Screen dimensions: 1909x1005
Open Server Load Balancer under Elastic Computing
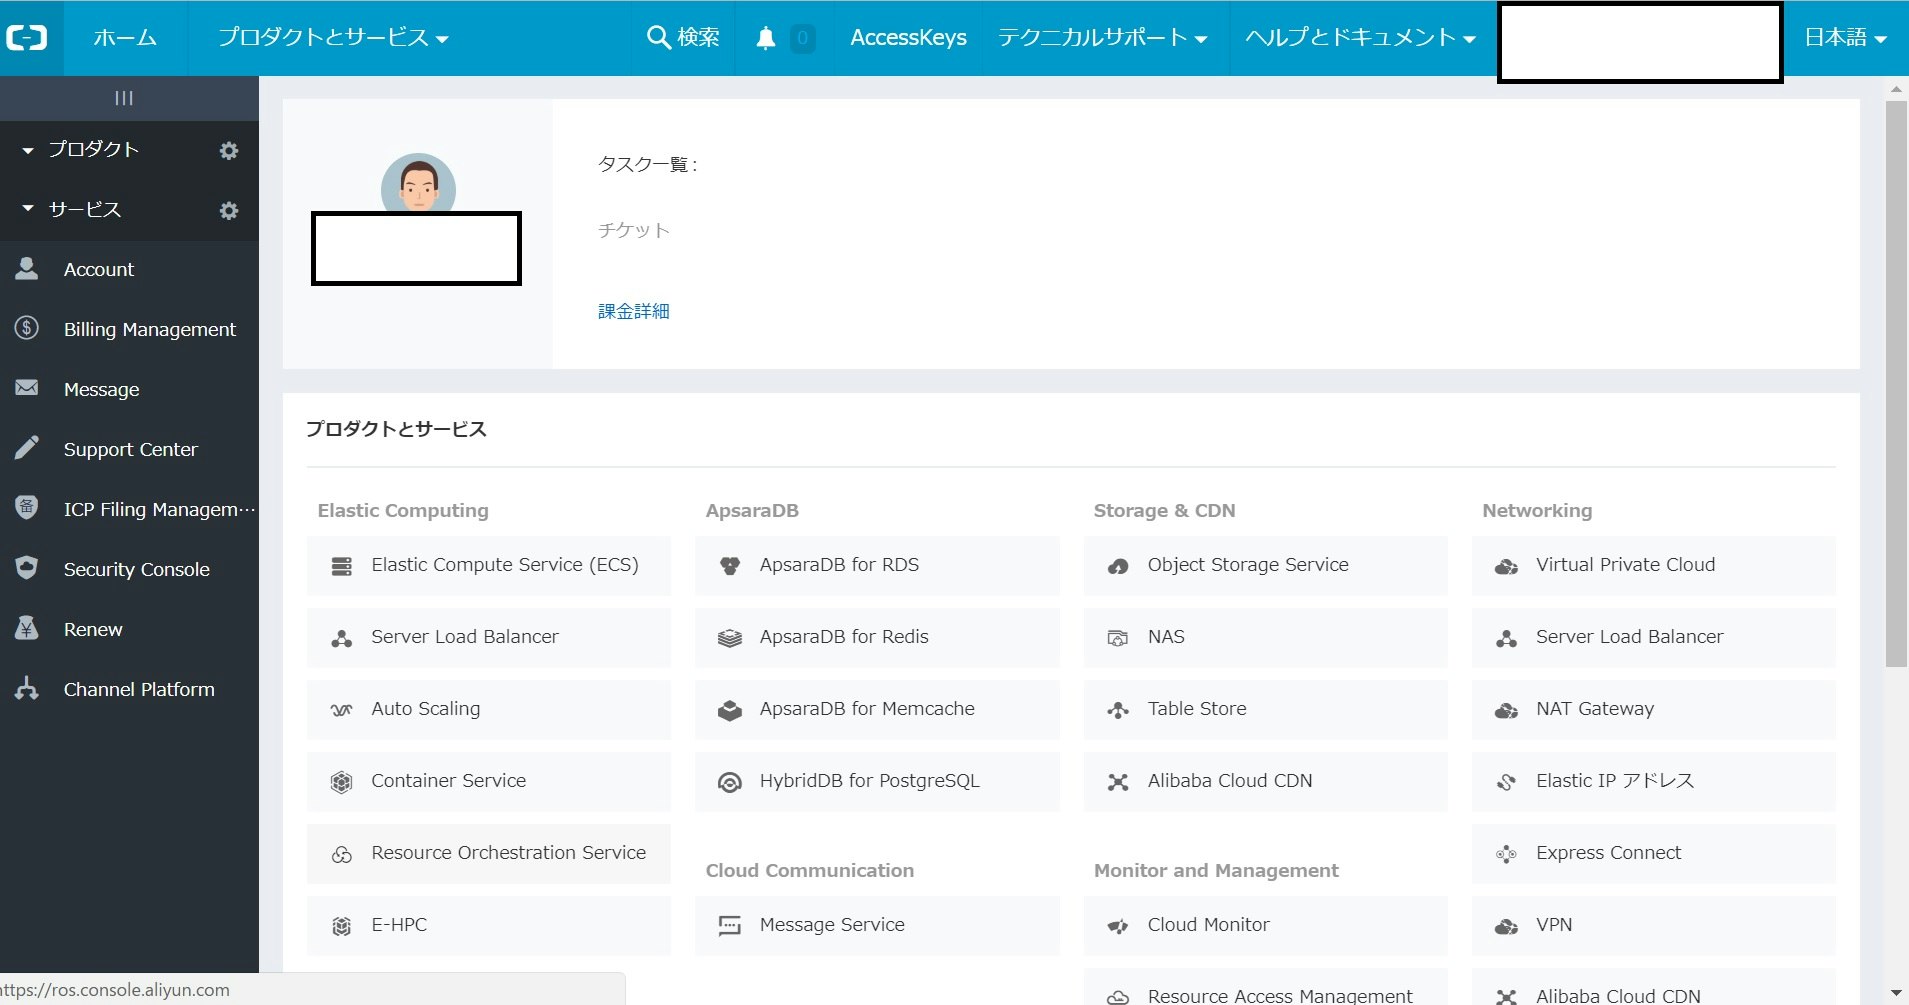pos(489,637)
